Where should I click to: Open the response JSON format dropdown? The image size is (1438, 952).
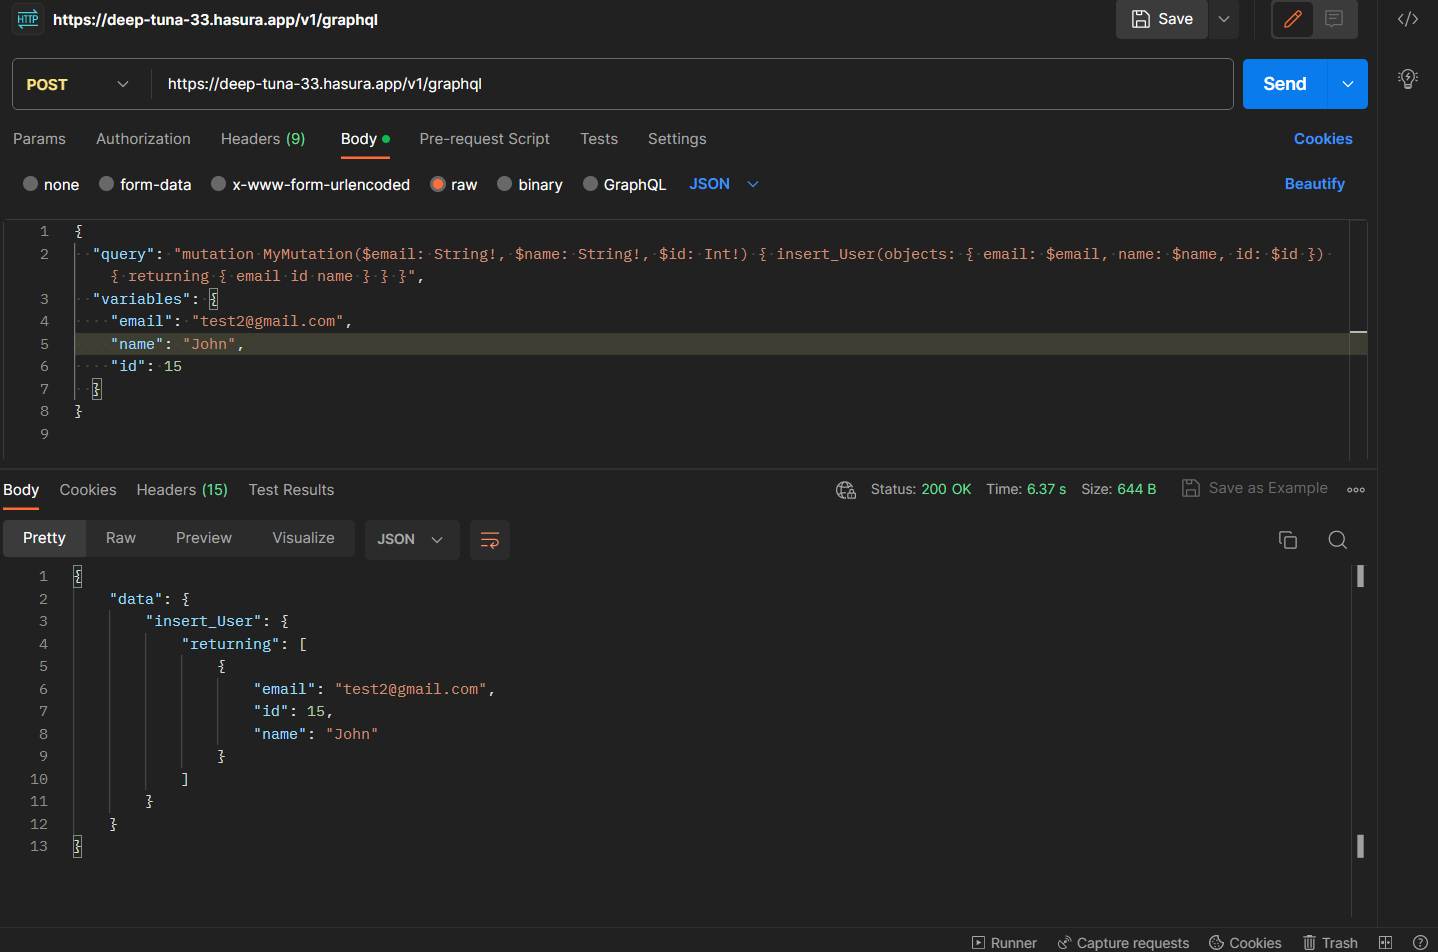412,540
